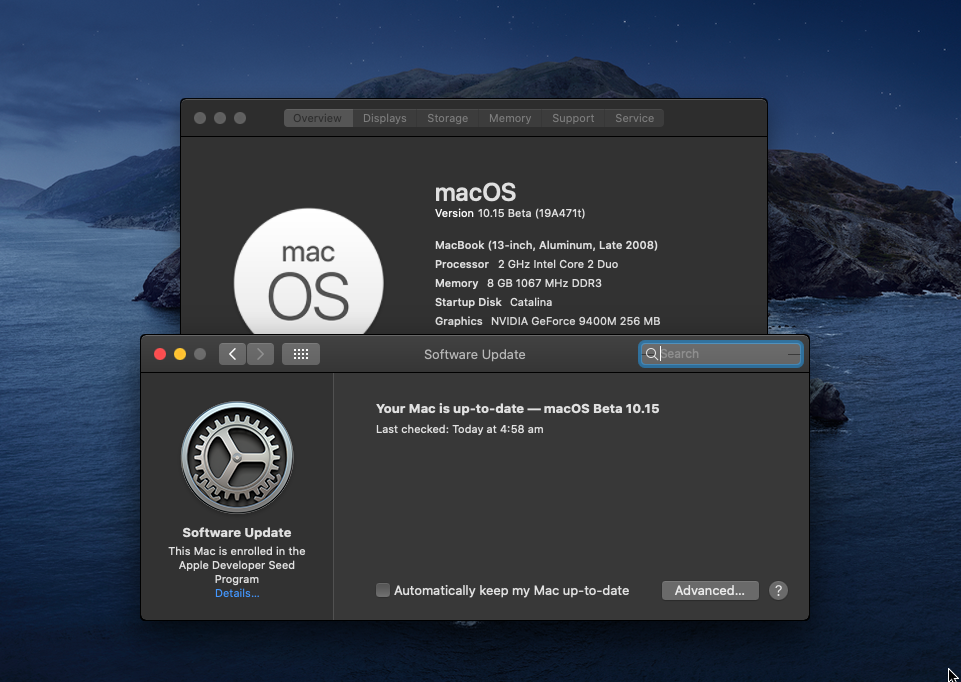Click the Software Update window title
Screen dimensions: 961x682
coord(474,354)
